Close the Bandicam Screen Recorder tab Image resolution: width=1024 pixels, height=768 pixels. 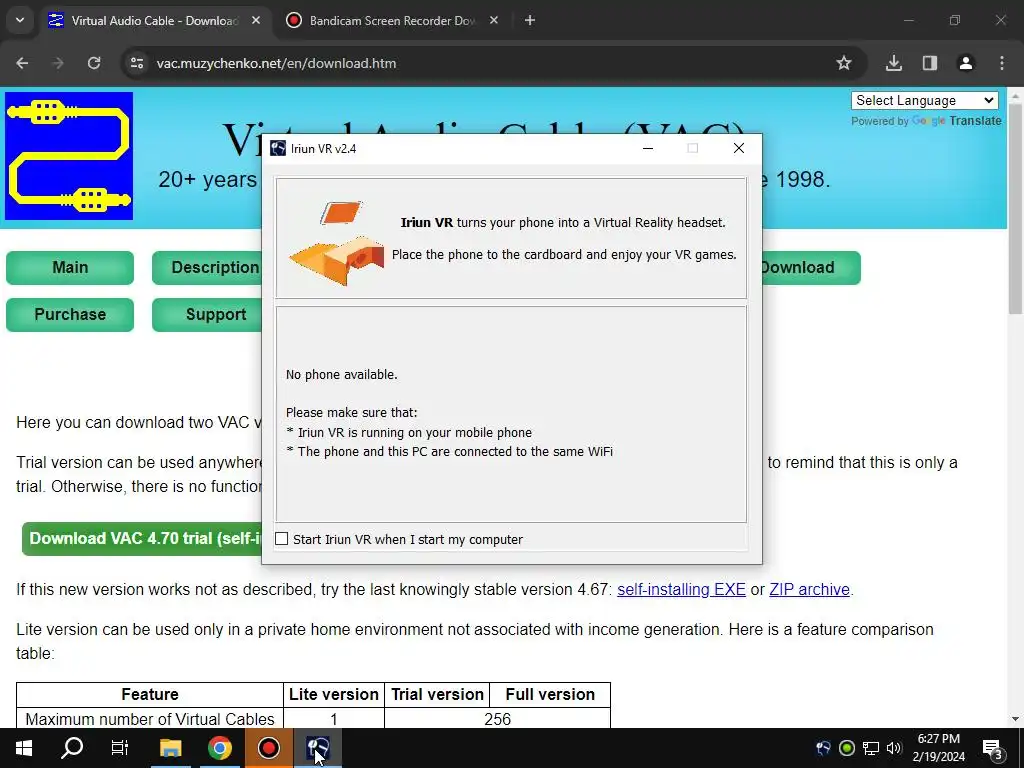tap(494, 21)
